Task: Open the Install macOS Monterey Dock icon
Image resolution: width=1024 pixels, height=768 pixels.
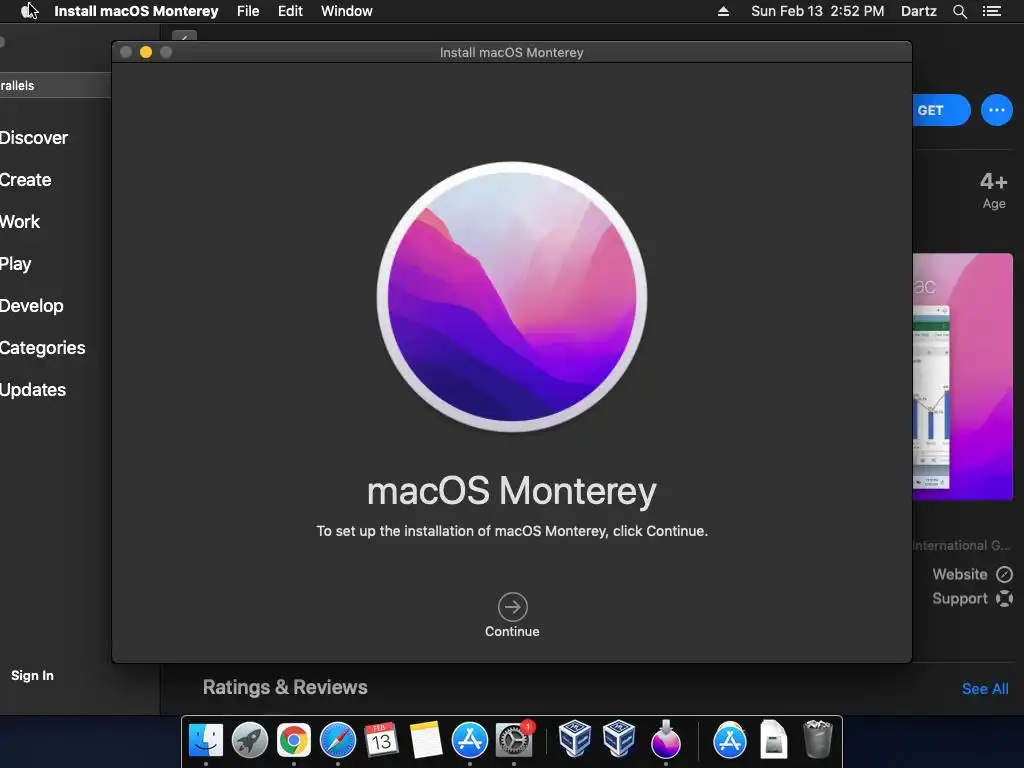Action: point(665,739)
